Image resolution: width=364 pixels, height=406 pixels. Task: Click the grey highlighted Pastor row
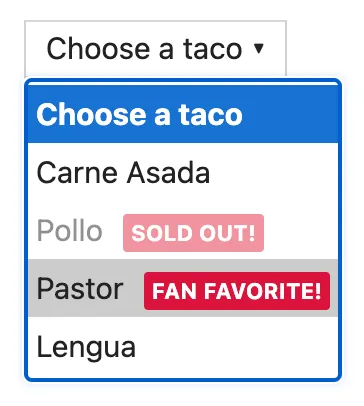pyautogui.click(x=183, y=288)
